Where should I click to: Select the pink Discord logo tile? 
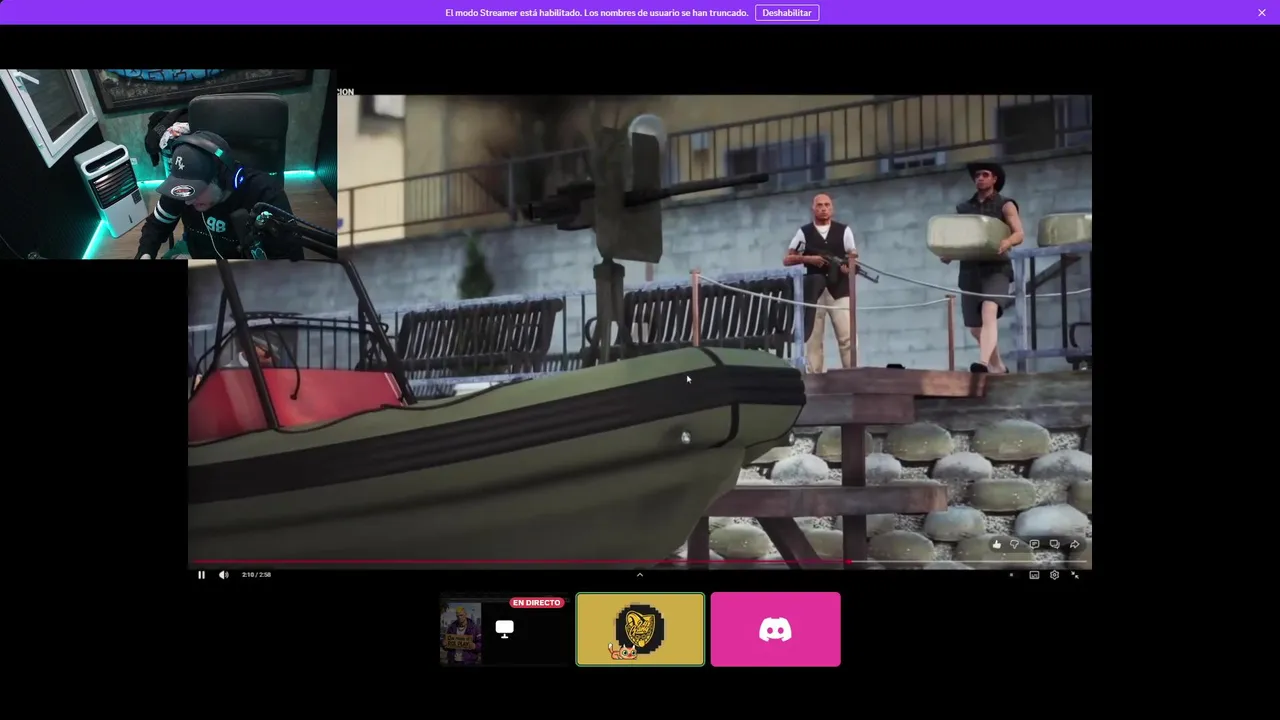tap(775, 629)
